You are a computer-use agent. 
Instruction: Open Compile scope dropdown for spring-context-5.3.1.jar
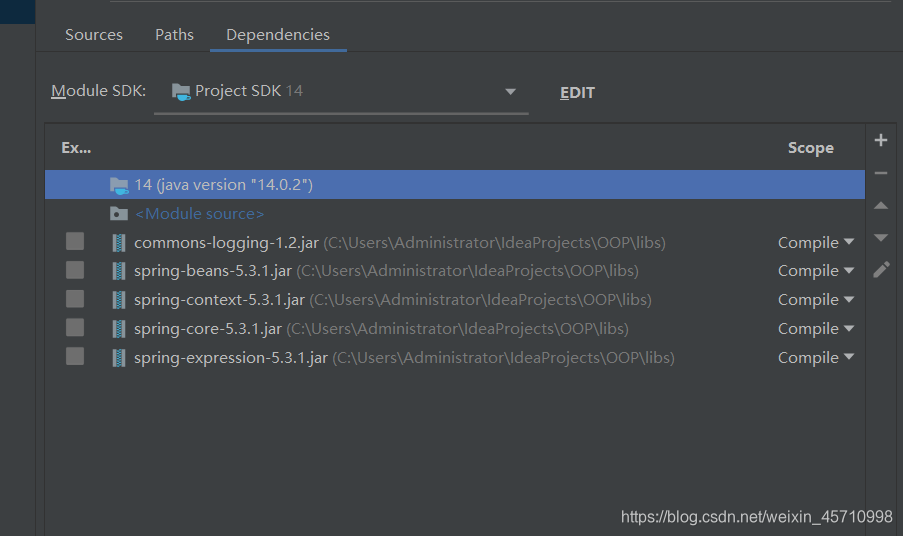click(815, 300)
